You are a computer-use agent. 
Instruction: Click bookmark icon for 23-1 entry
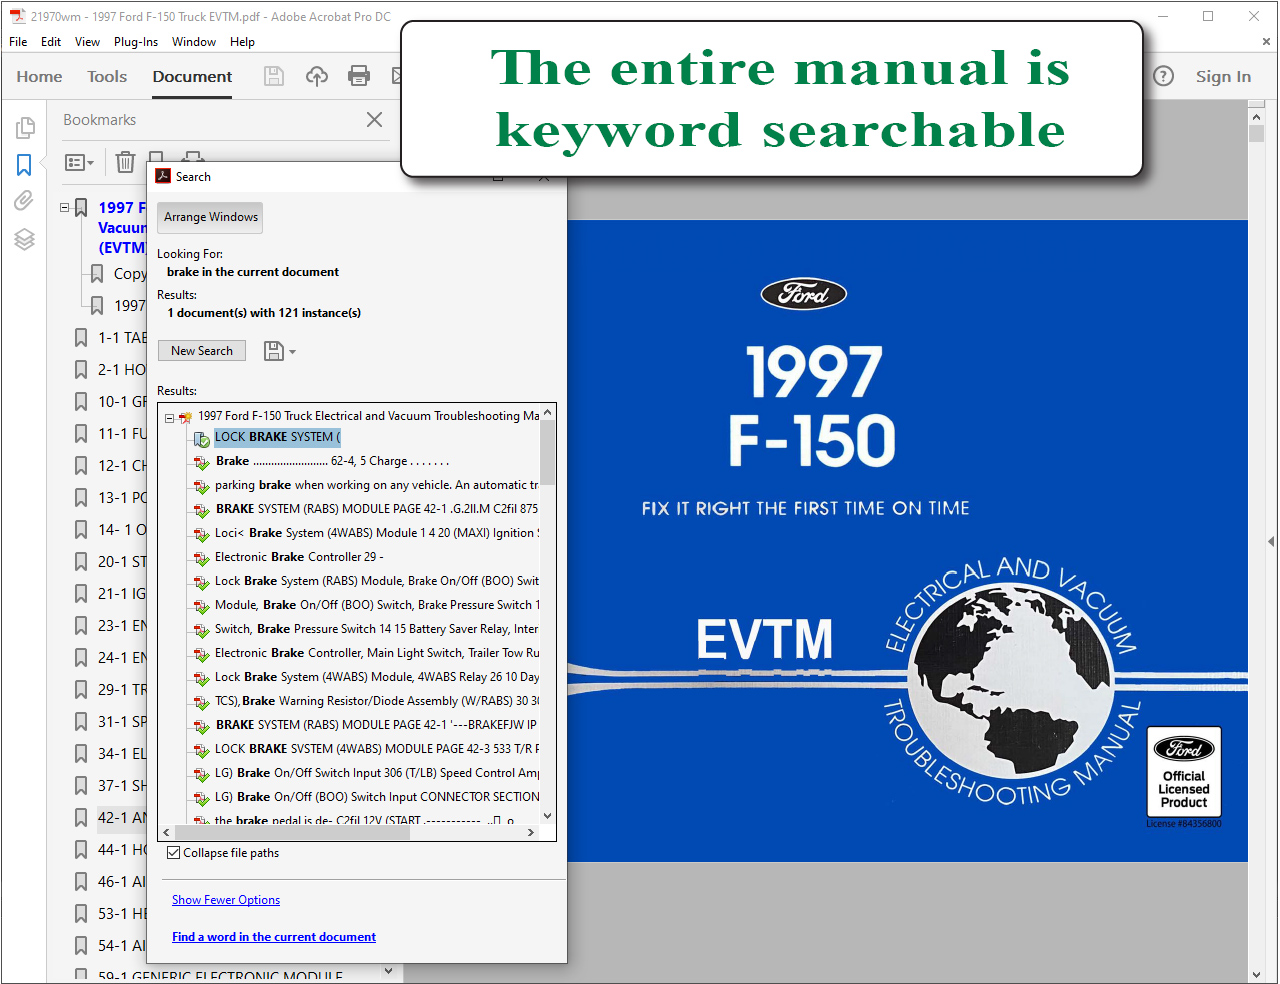81,626
